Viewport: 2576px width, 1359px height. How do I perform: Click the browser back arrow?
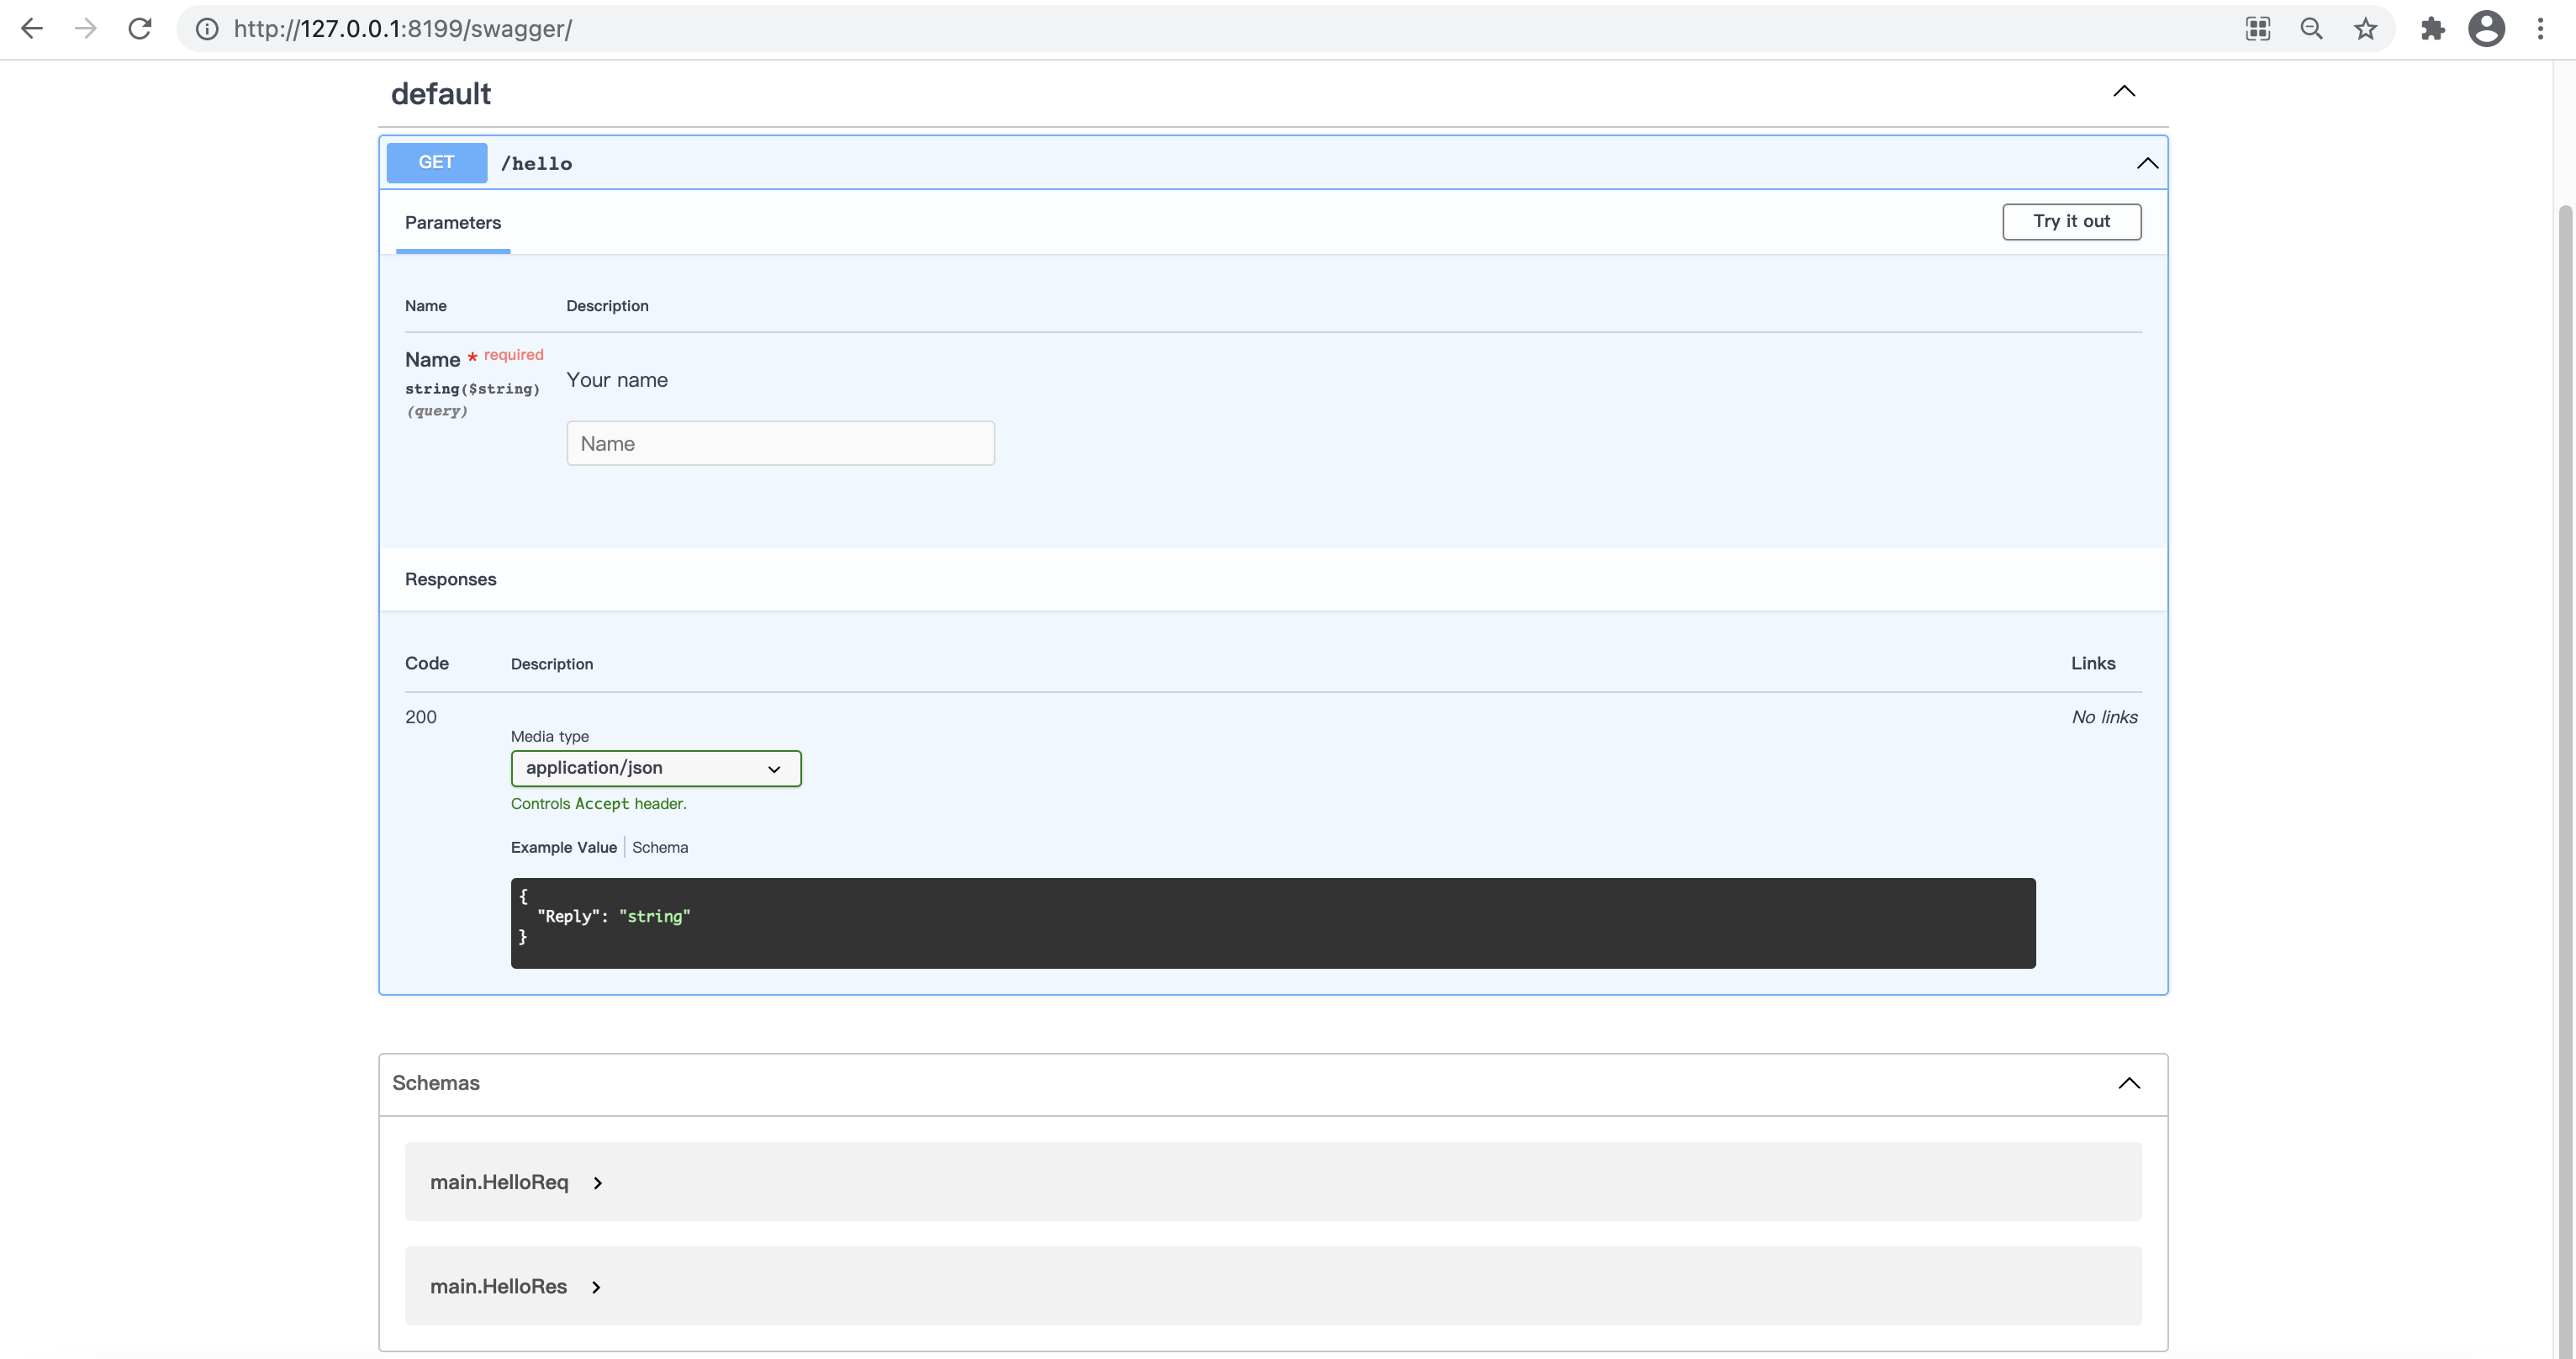click(x=32, y=29)
